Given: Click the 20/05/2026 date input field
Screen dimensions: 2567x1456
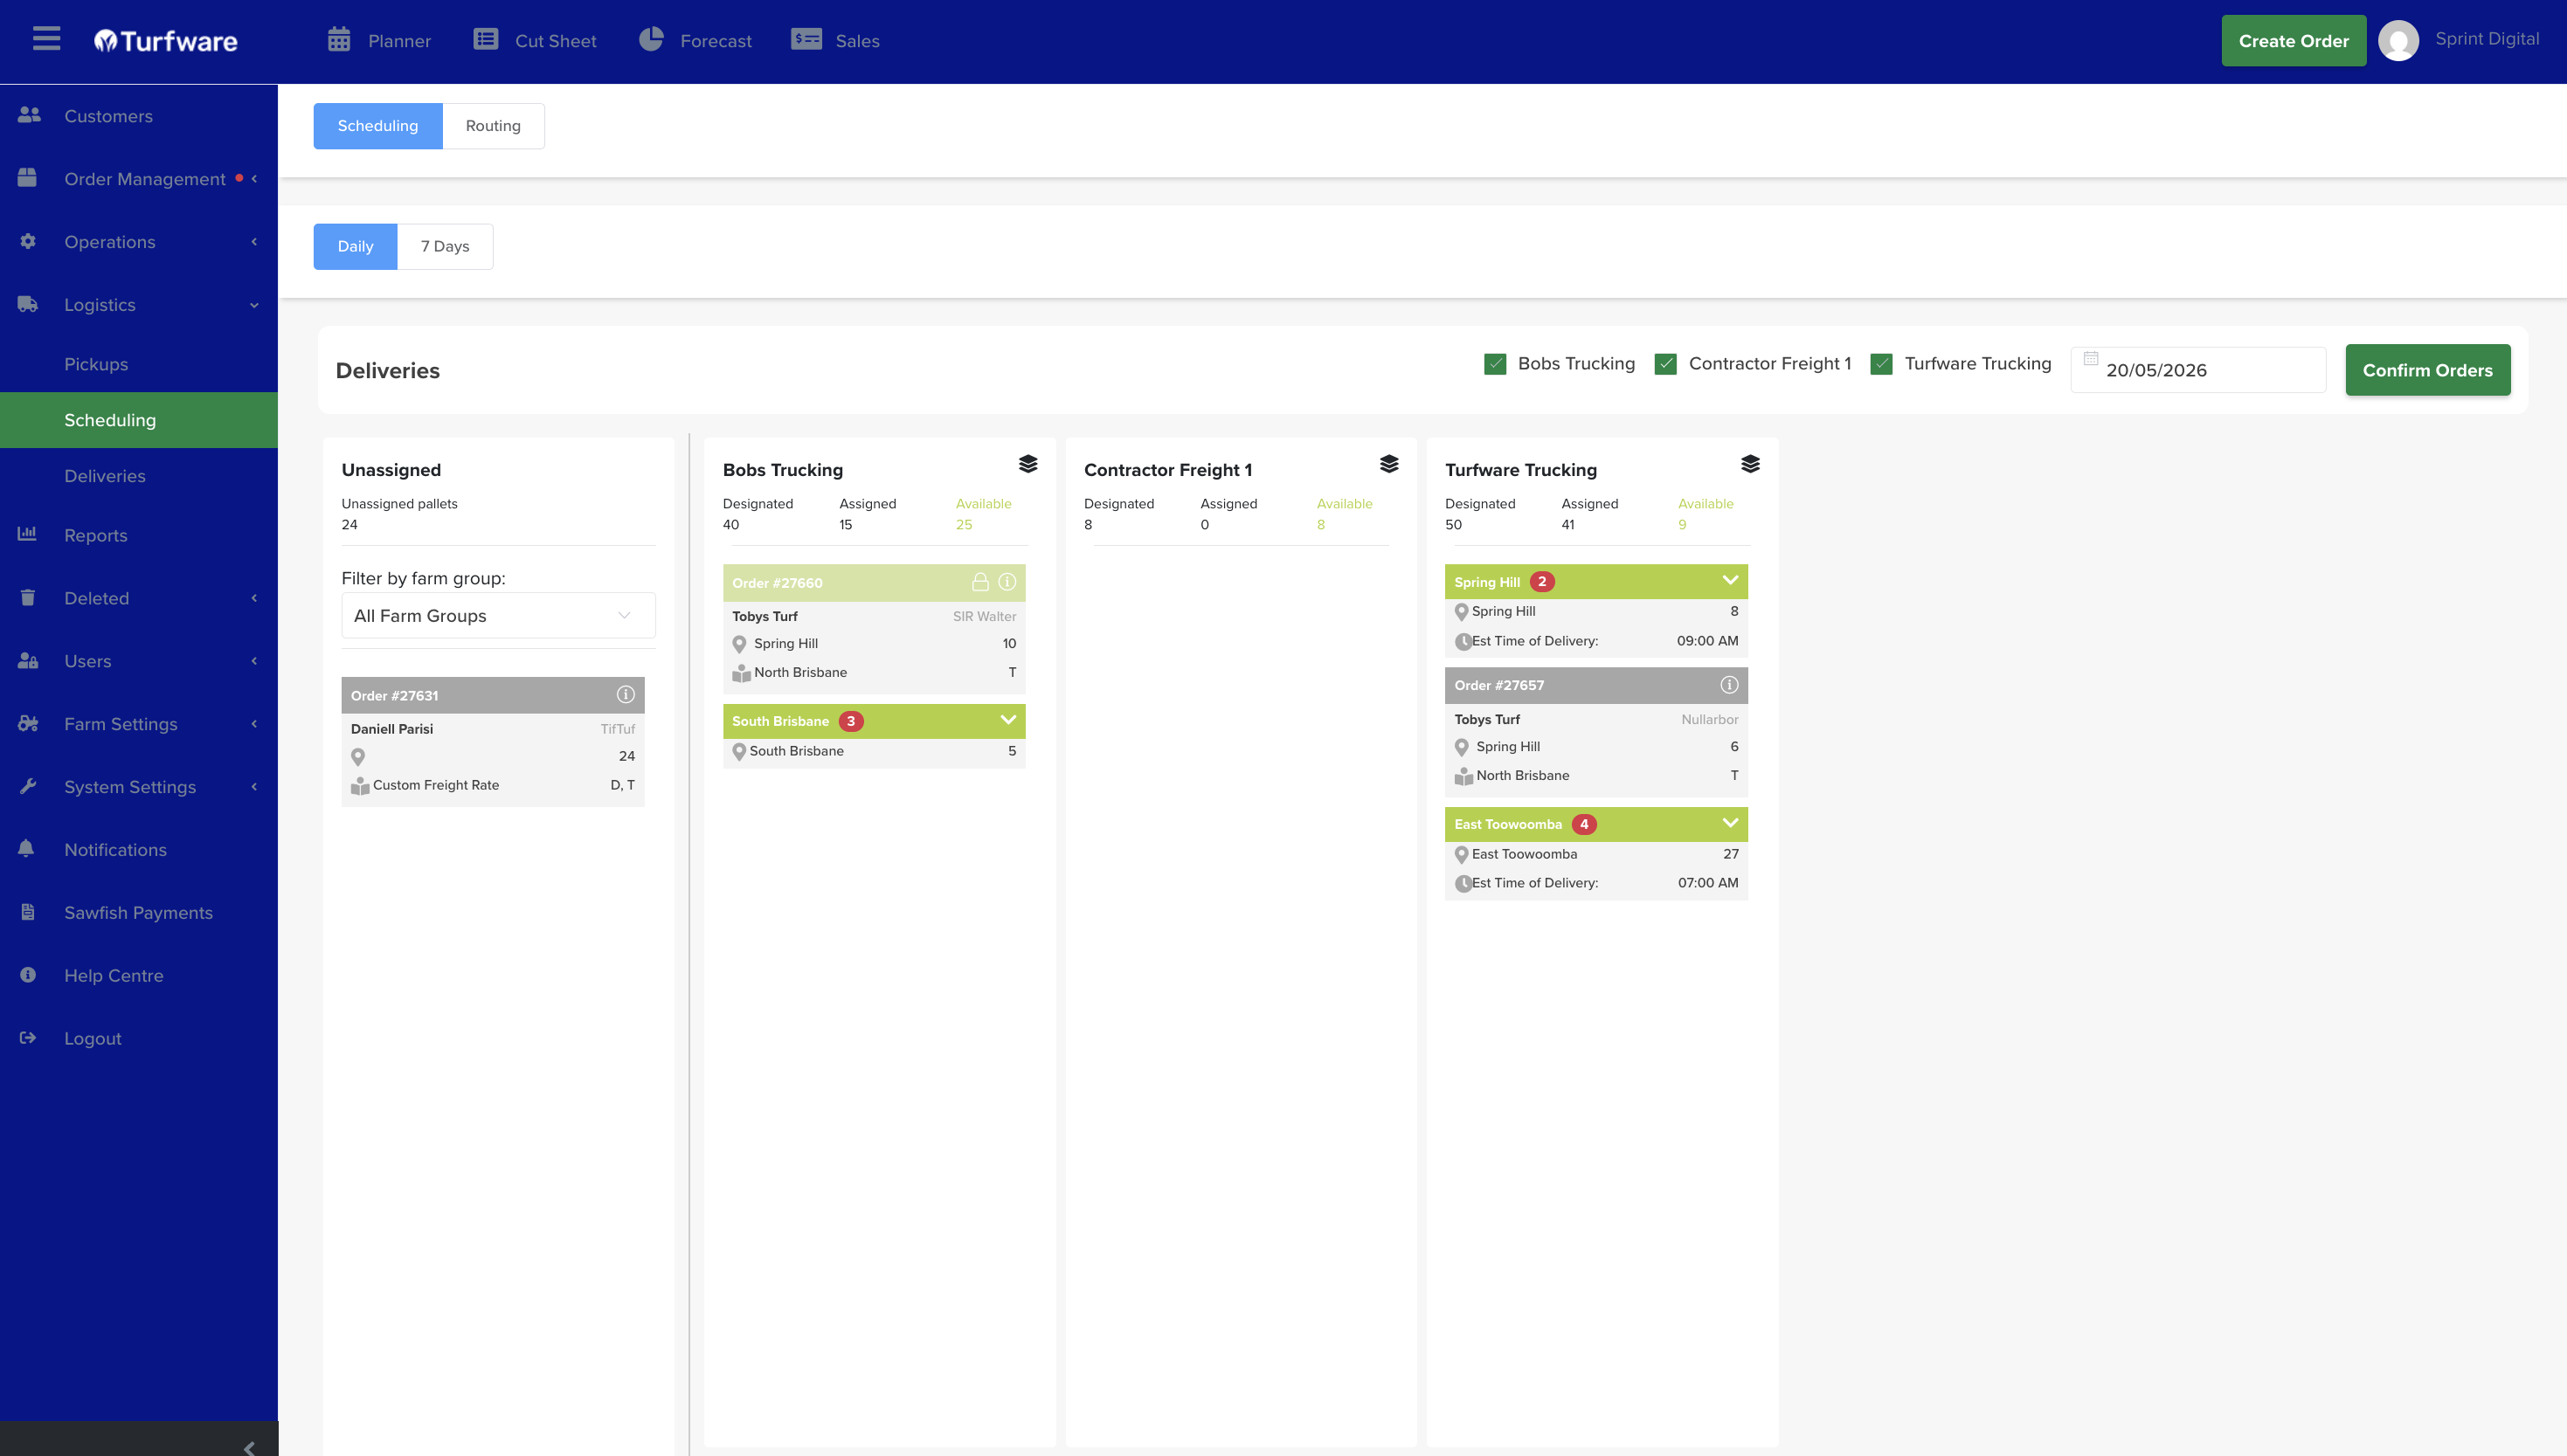Looking at the screenshot, I should click(2198, 370).
